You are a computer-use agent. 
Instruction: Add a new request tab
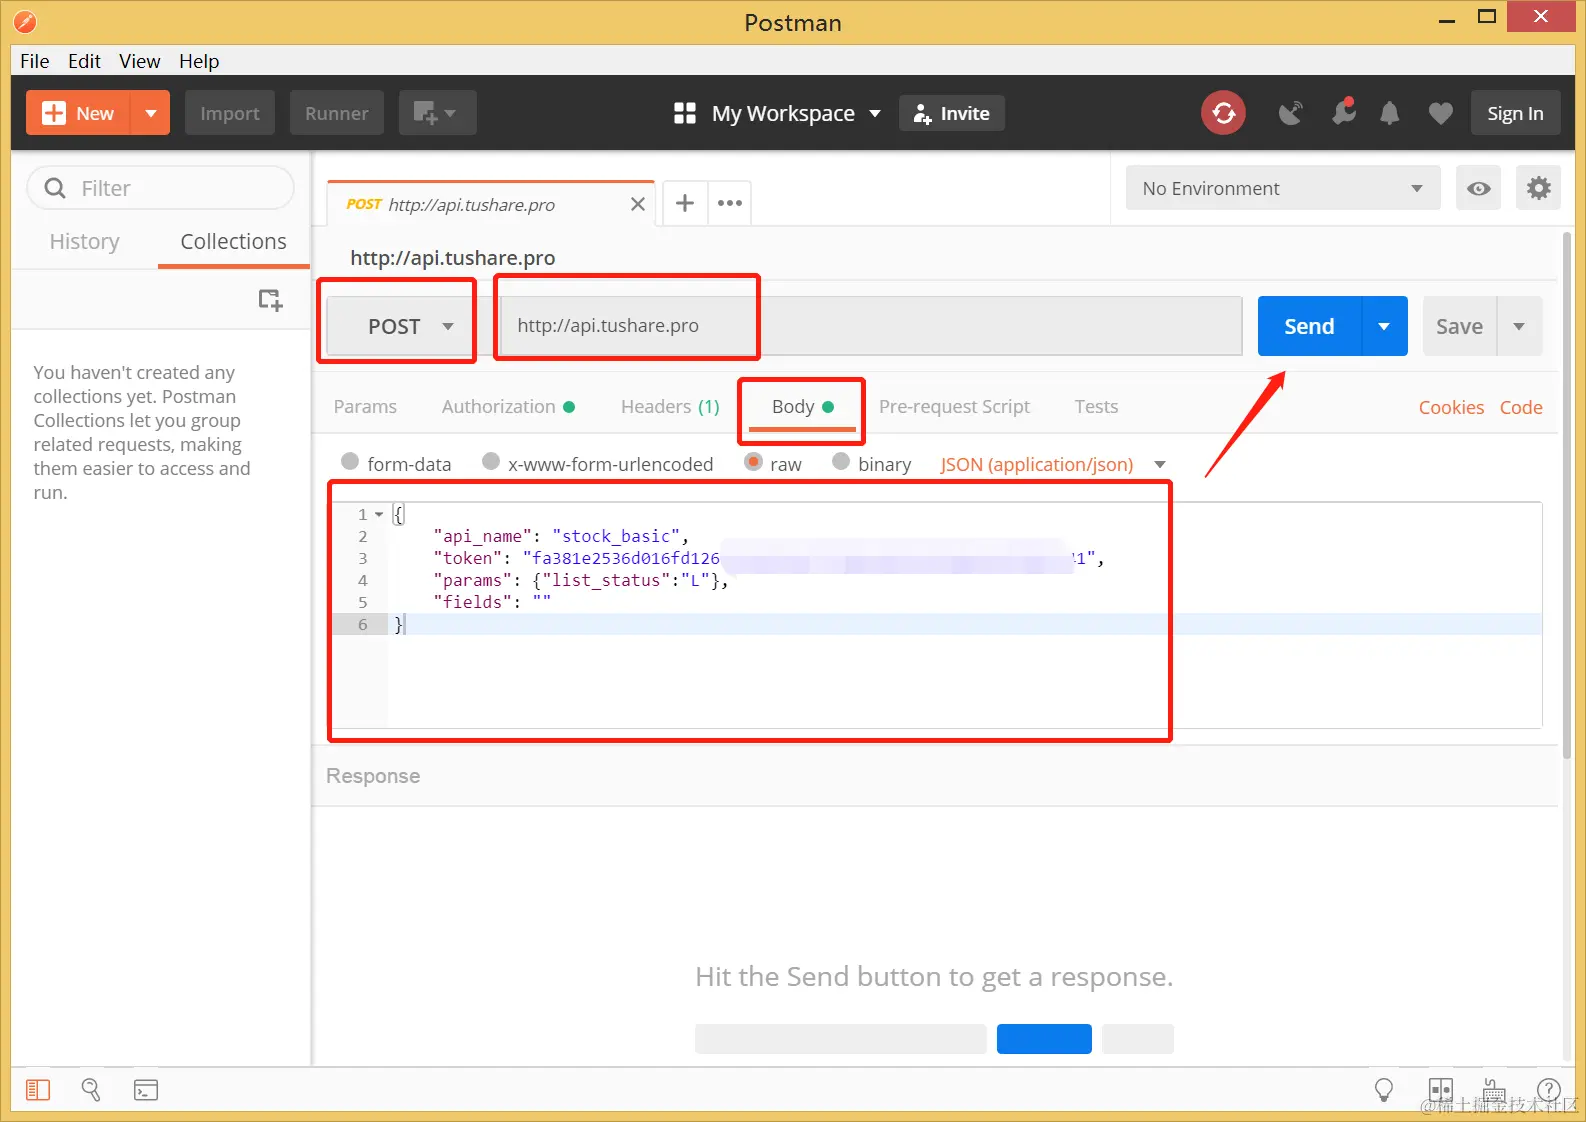click(x=685, y=203)
